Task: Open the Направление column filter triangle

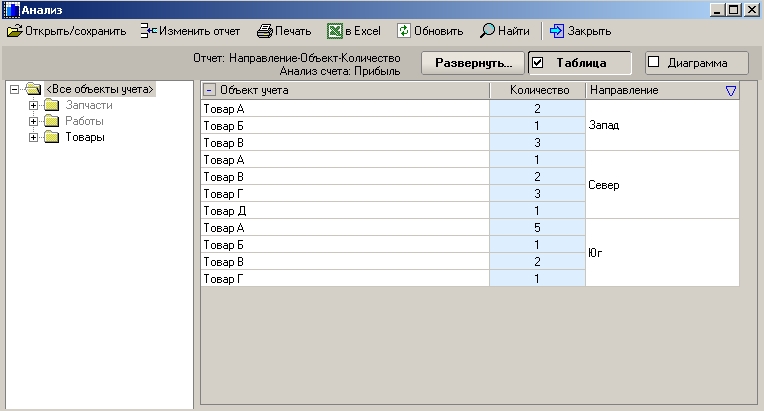Action: [730, 91]
